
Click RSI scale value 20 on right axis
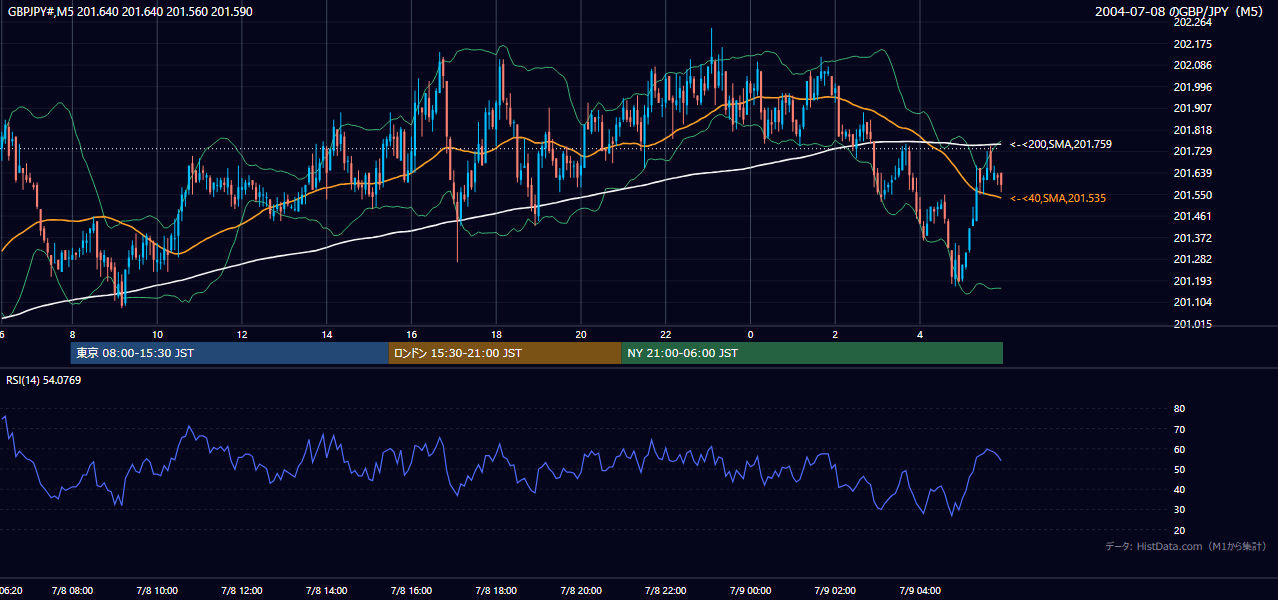point(1179,530)
